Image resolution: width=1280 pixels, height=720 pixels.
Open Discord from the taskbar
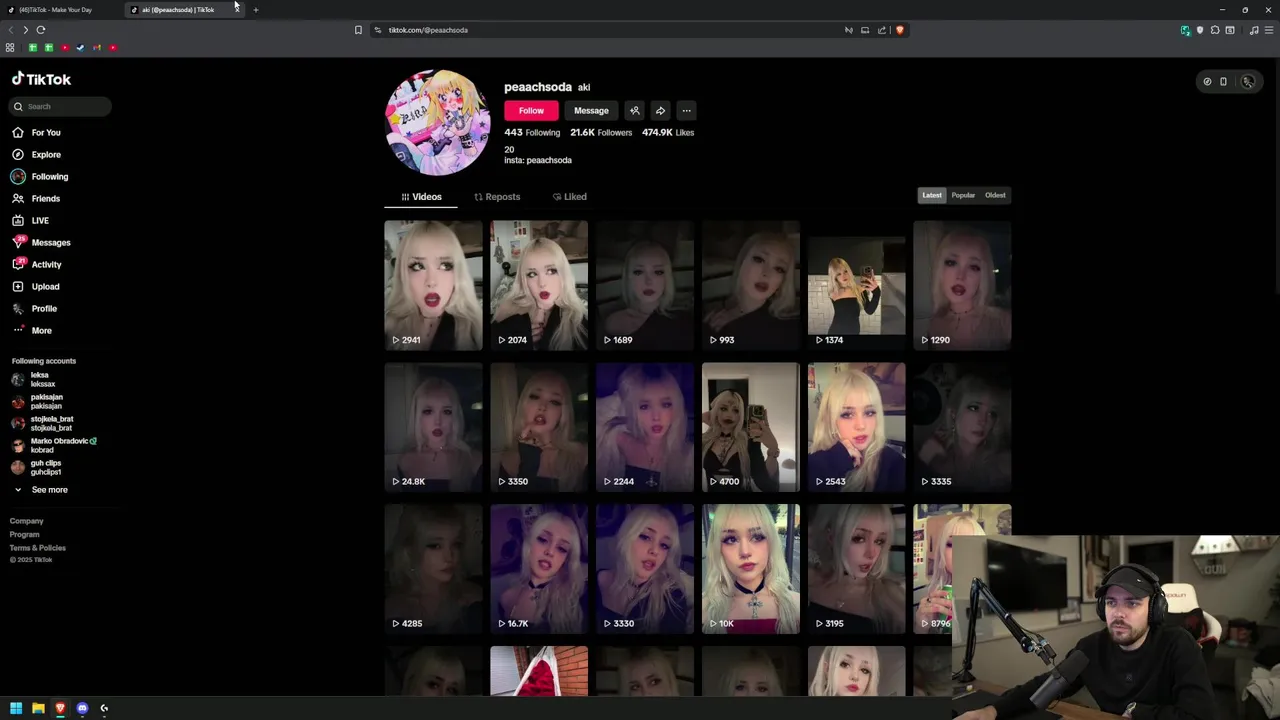82,708
